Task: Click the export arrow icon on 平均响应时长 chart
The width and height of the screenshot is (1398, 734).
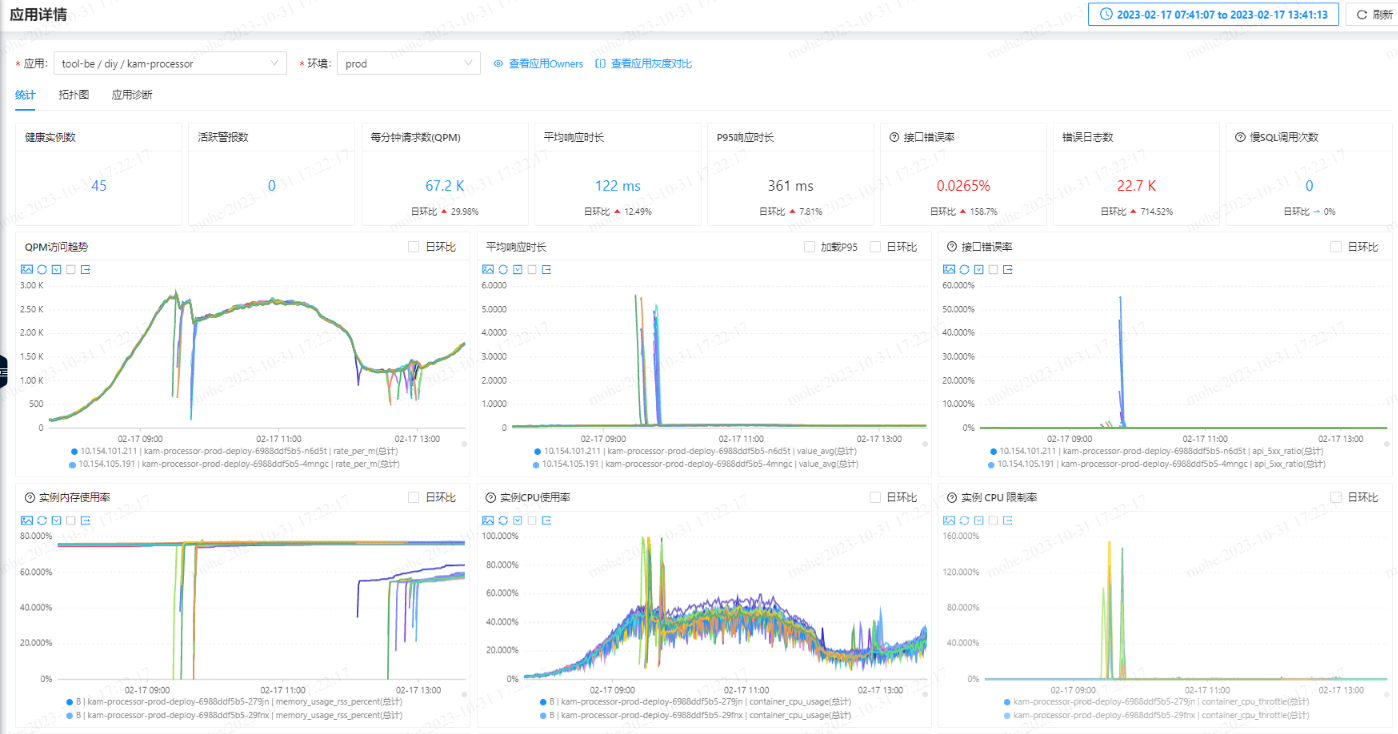Action: 548,269
